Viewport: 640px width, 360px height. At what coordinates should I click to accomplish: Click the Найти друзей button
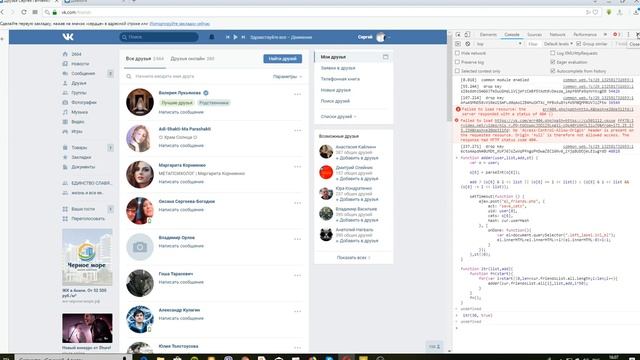point(282,59)
